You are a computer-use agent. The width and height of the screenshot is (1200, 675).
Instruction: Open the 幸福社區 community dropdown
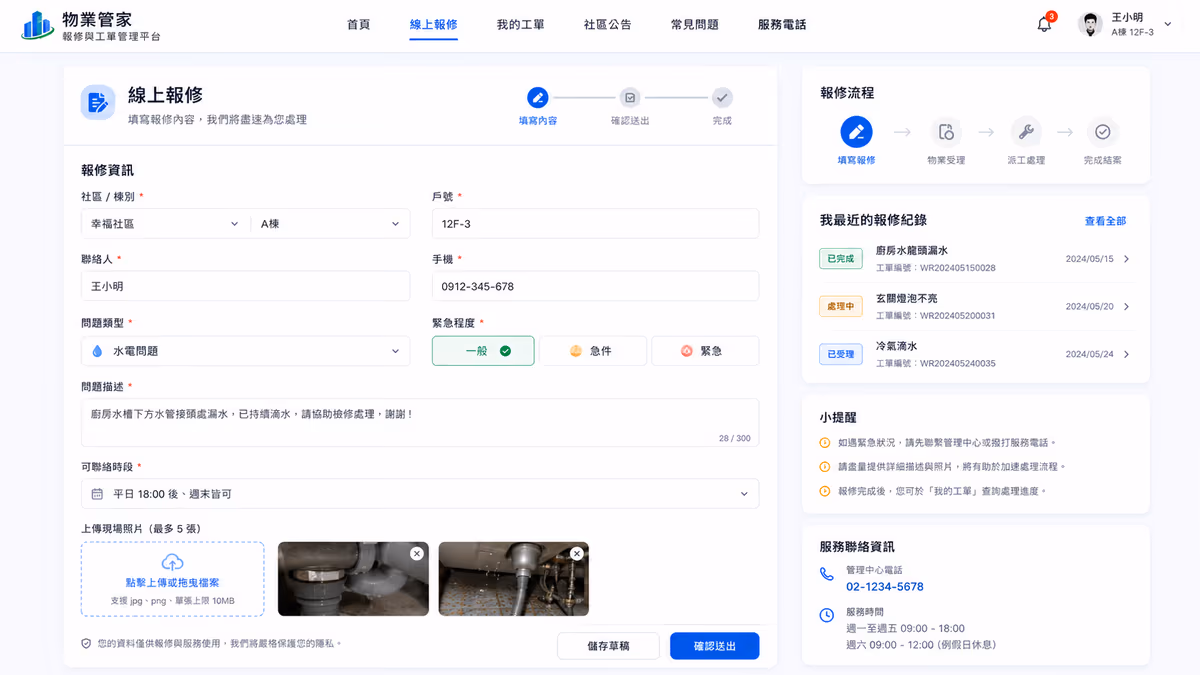tap(165, 224)
